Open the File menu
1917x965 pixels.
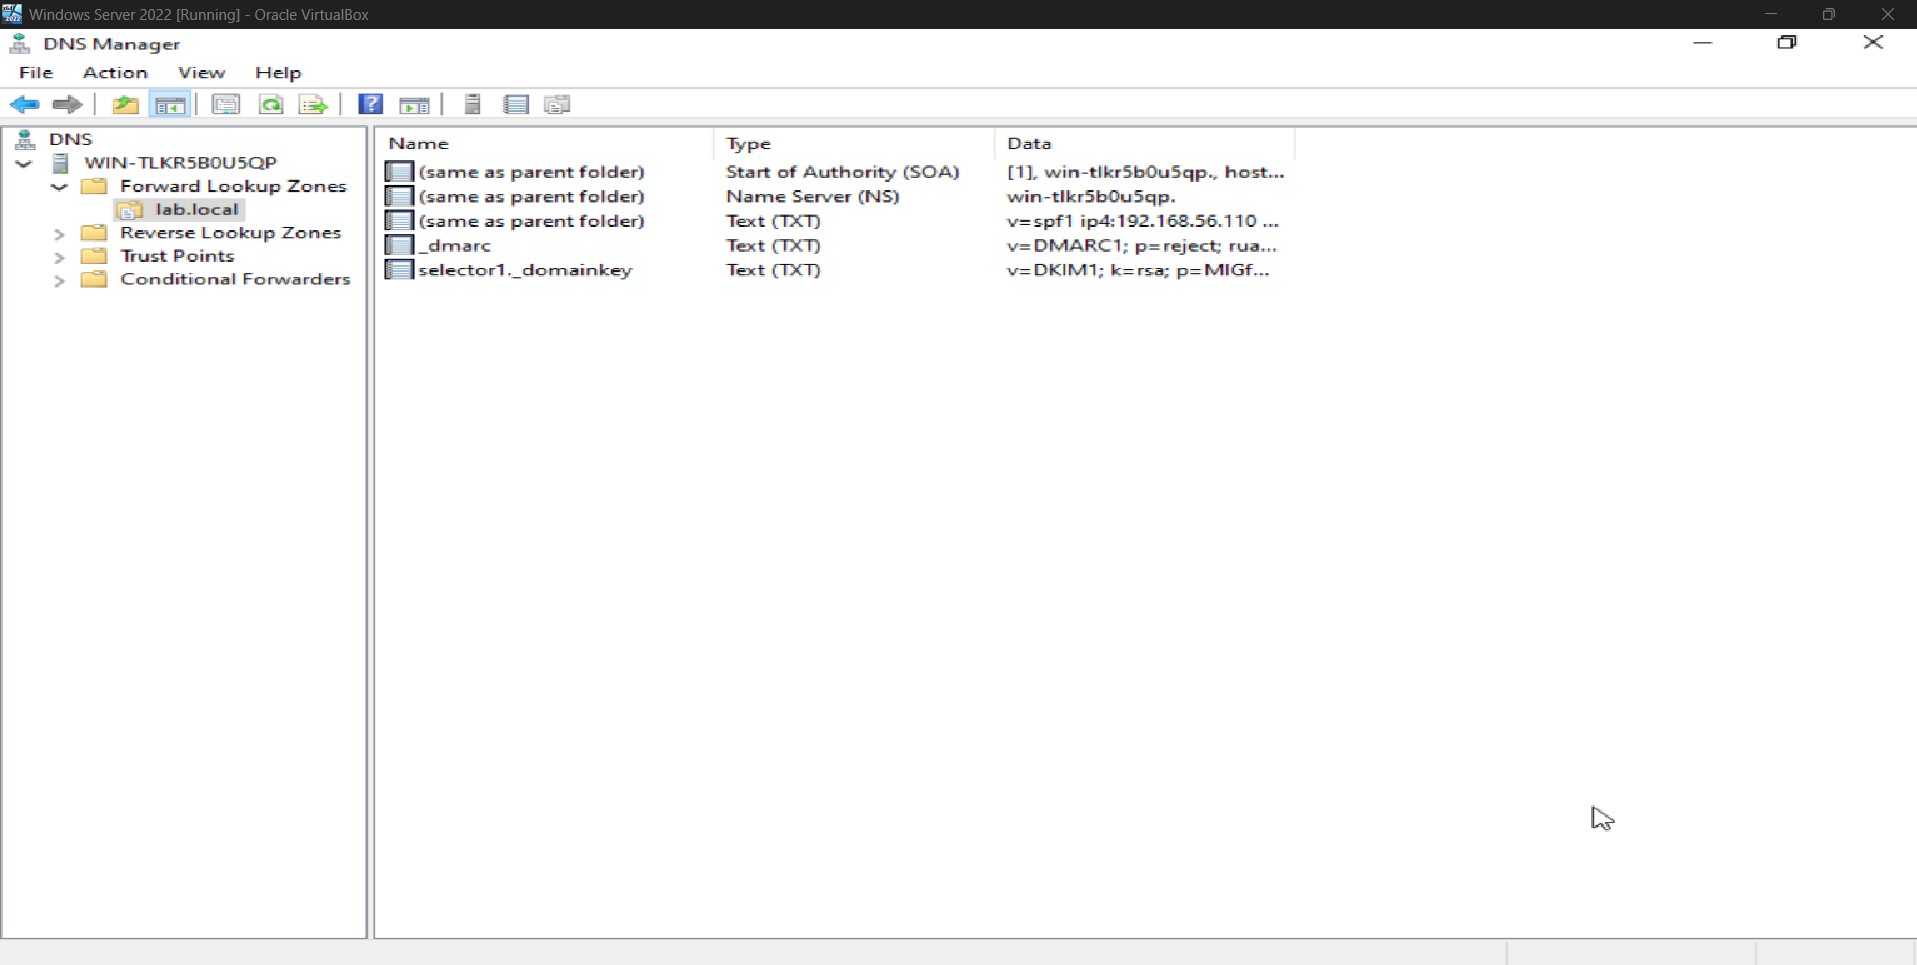[x=36, y=72]
